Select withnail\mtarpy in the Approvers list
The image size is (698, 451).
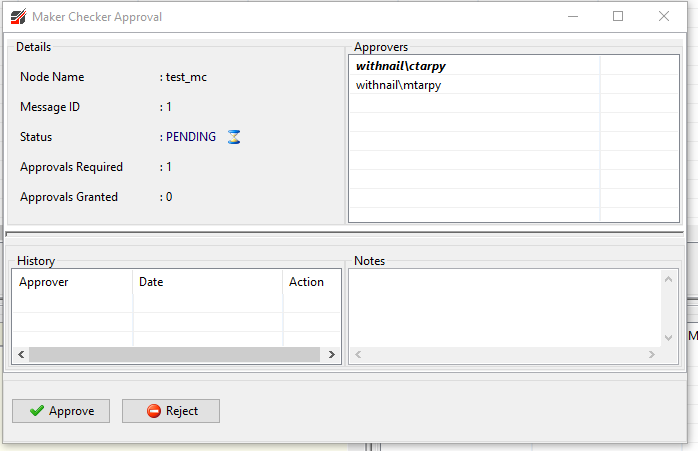point(398,85)
